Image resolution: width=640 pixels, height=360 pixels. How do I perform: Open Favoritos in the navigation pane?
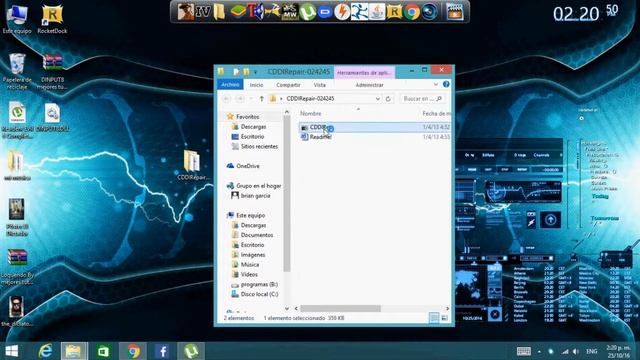point(247,117)
